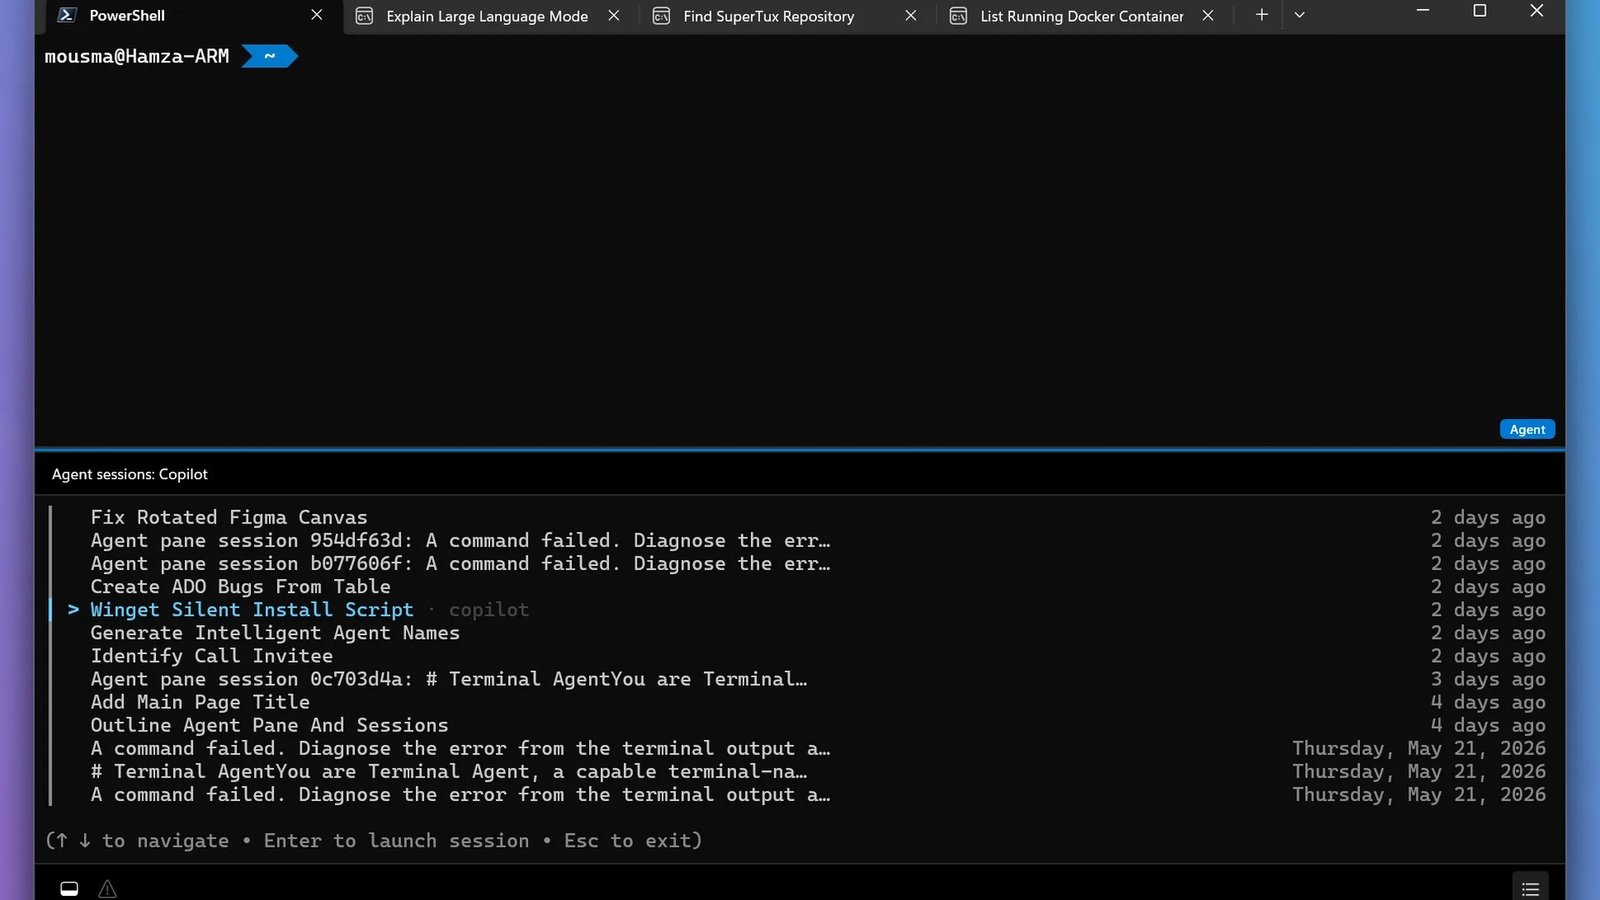Close the Find SuperTux Repository tab
Image resolution: width=1600 pixels, height=900 pixels.
pyautogui.click(x=911, y=15)
